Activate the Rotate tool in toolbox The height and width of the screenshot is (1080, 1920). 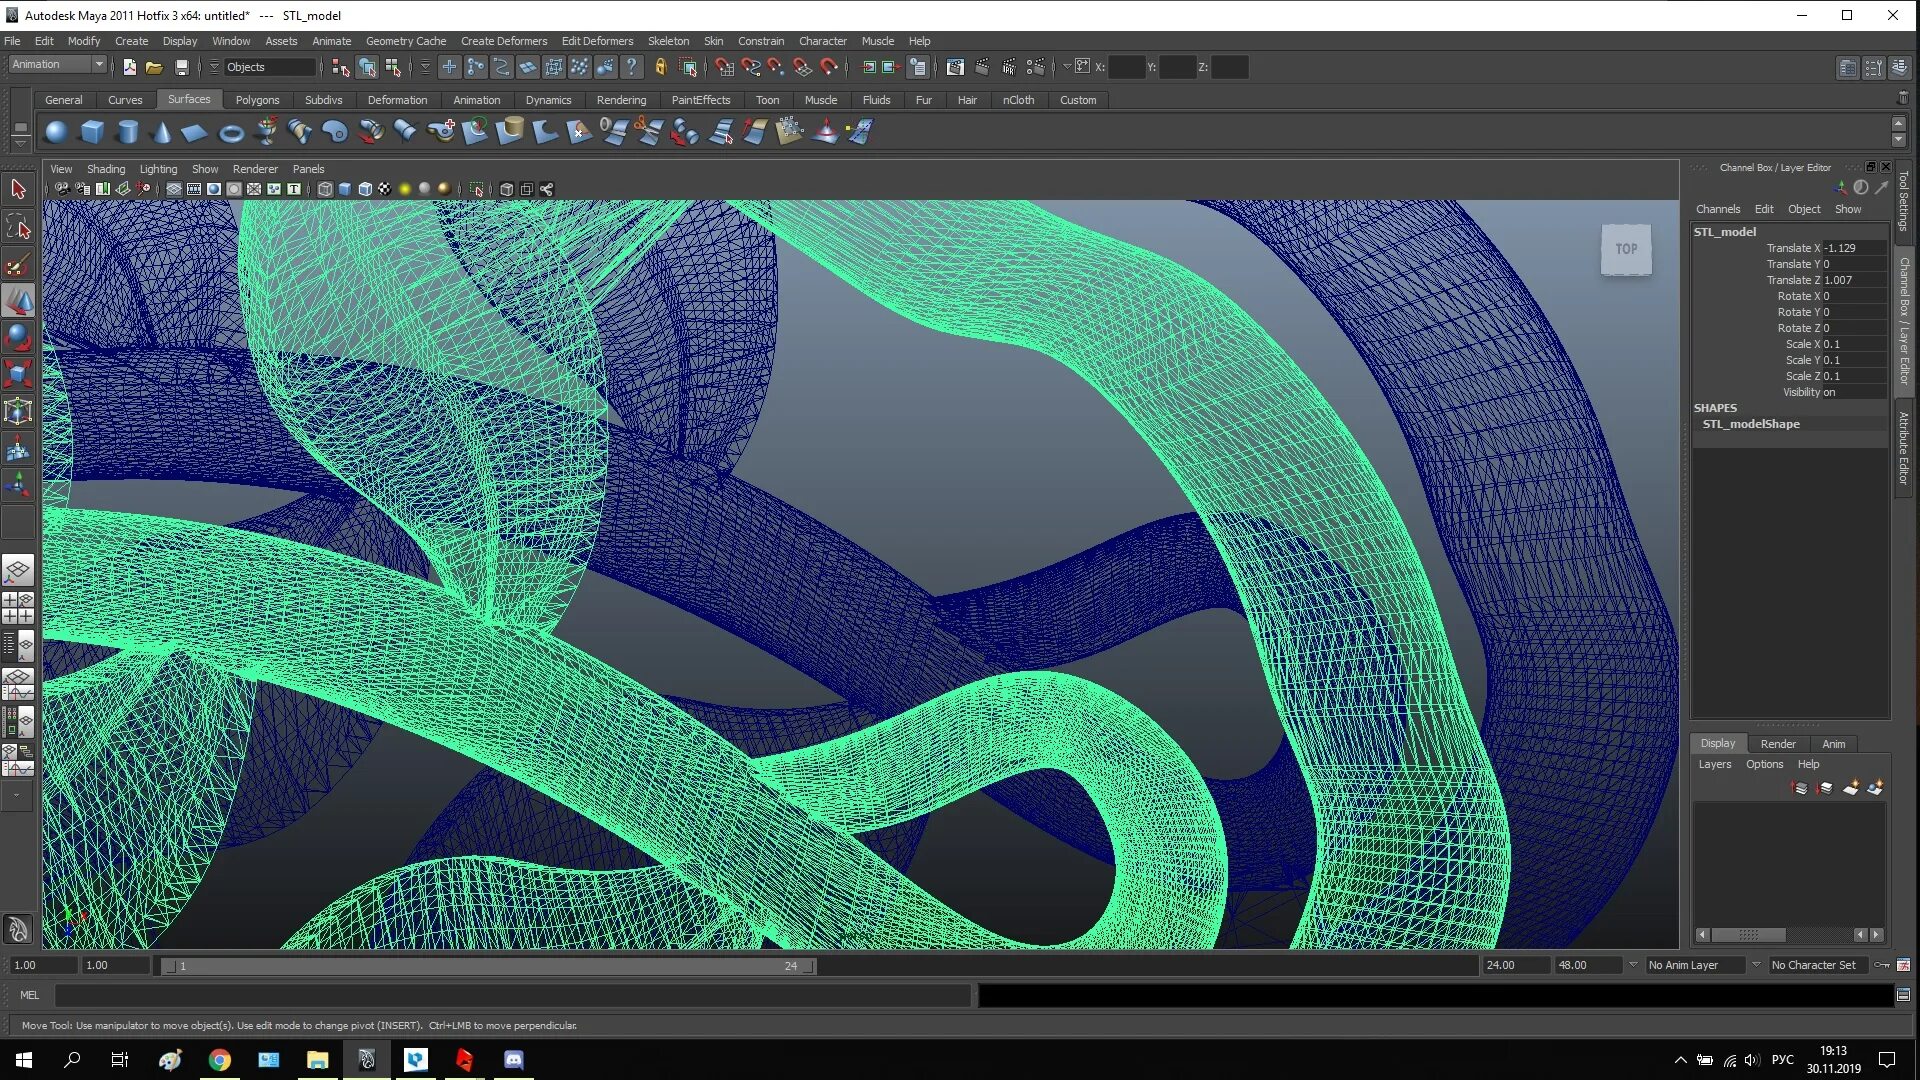(18, 337)
